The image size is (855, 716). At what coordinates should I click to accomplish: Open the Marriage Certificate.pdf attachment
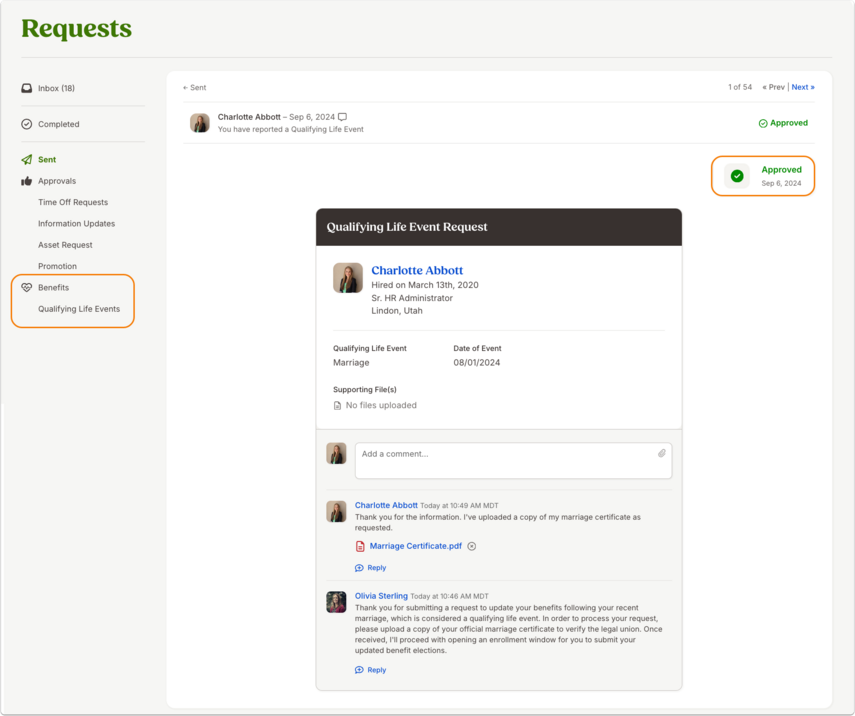[x=416, y=546]
